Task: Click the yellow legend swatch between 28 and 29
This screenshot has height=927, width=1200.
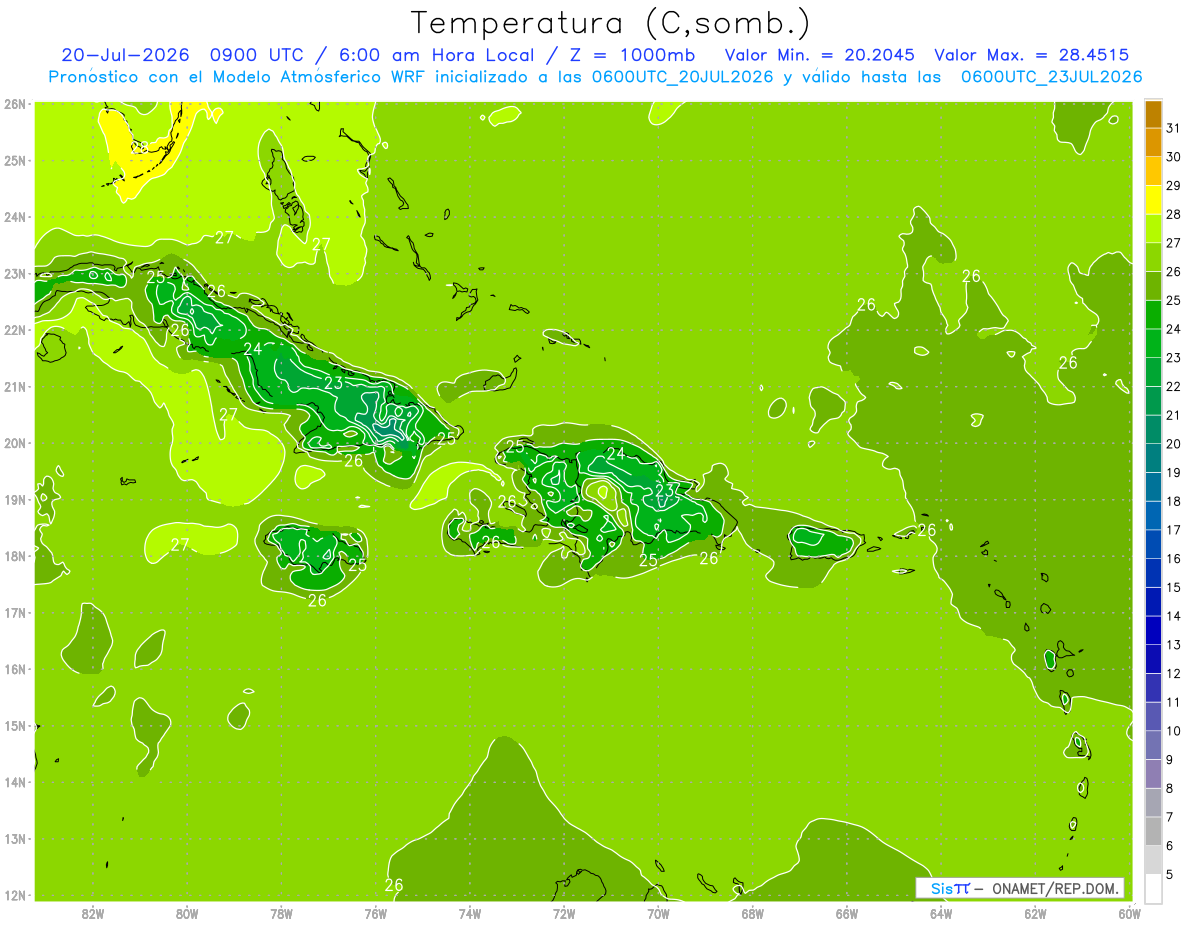Action: [x=1153, y=200]
